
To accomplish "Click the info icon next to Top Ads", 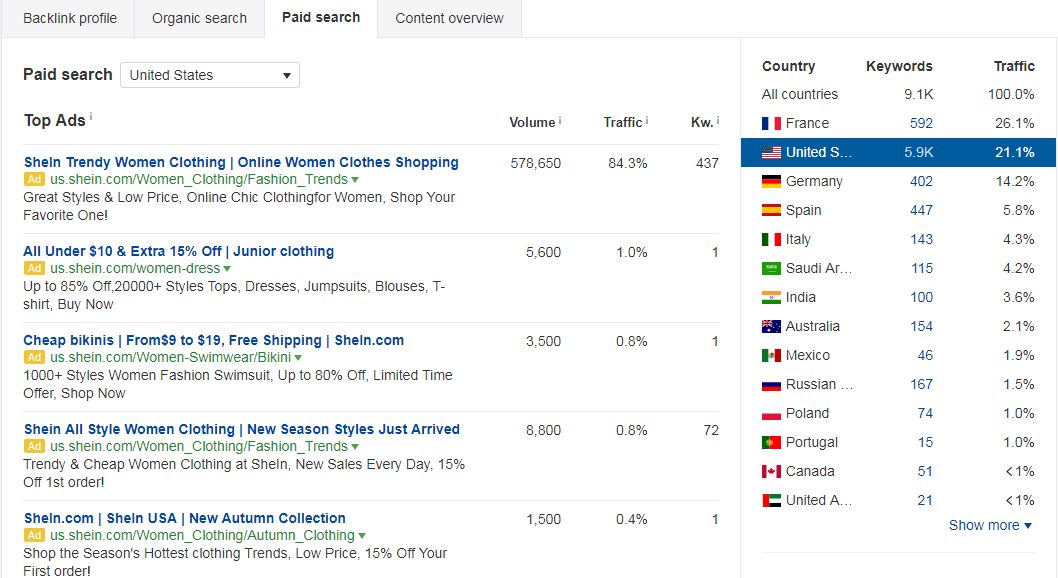I will [x=91, y=116].
